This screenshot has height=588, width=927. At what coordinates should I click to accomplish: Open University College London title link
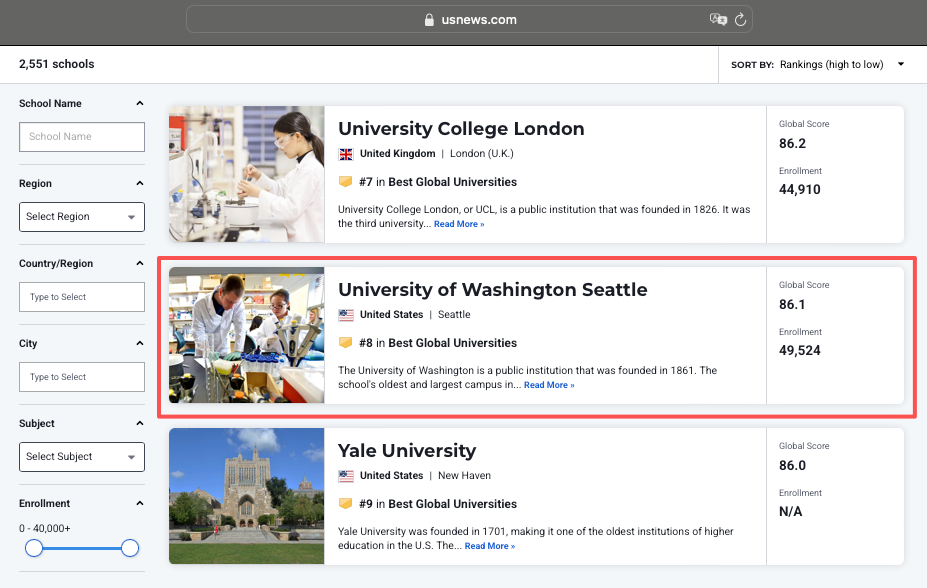[x=461, y=129]
